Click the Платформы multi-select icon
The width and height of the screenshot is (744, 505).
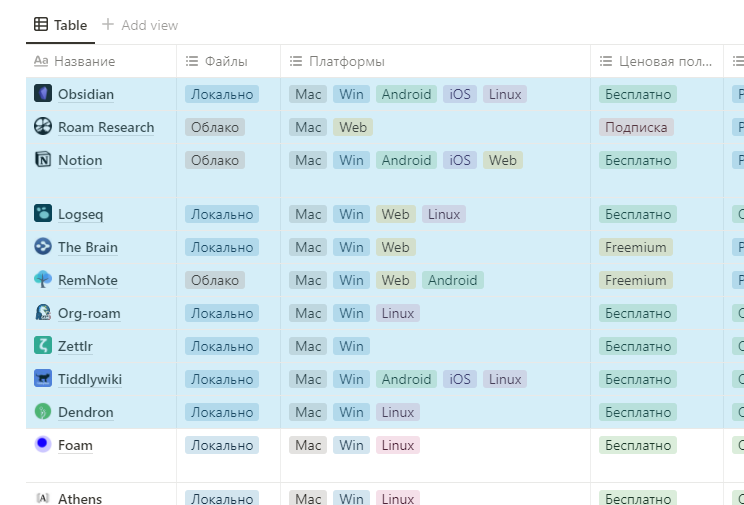pos(296,61)
